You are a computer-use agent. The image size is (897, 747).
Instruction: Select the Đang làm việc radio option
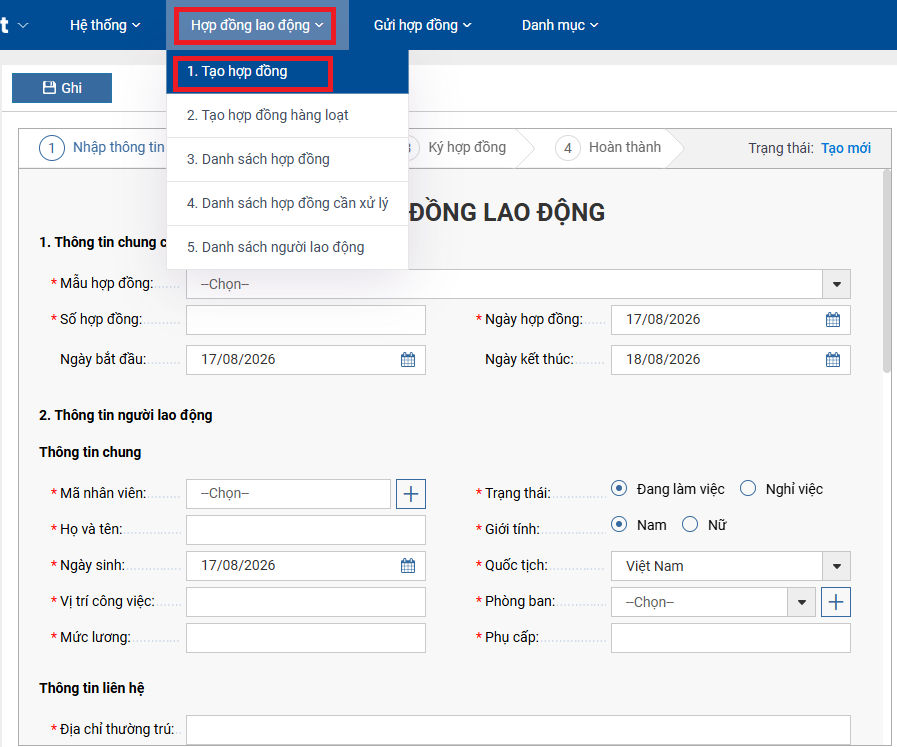coord(619,488)
